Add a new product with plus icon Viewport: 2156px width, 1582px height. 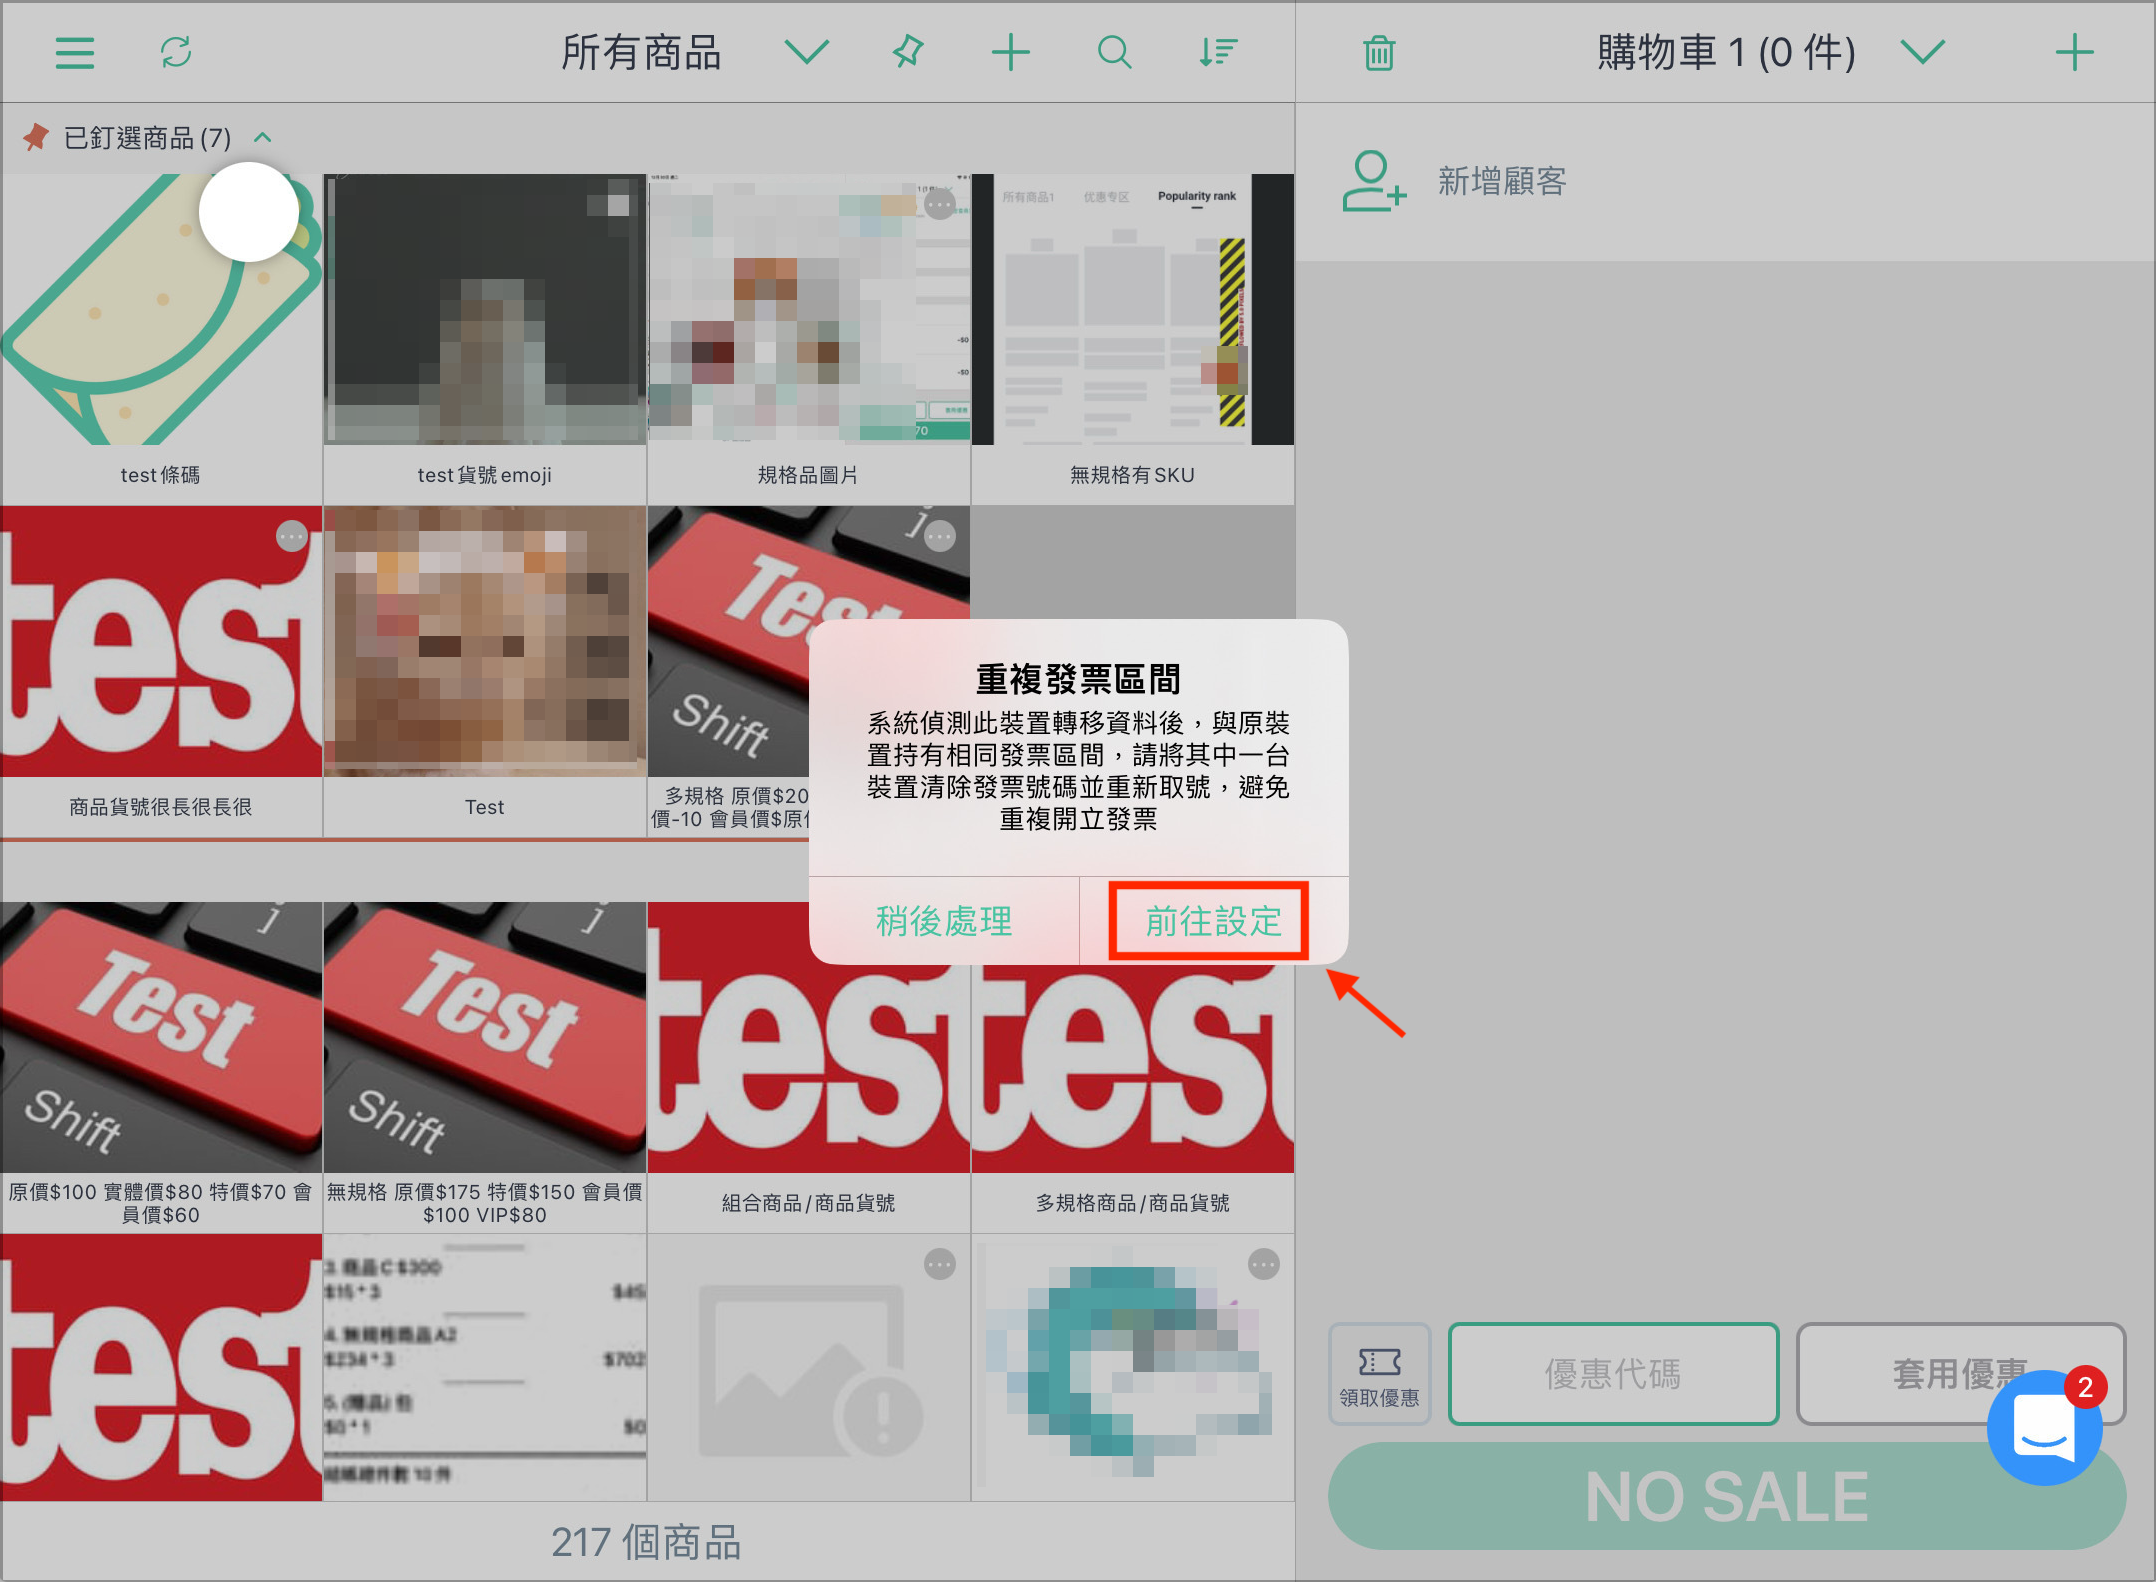[x=1010, y=52]
